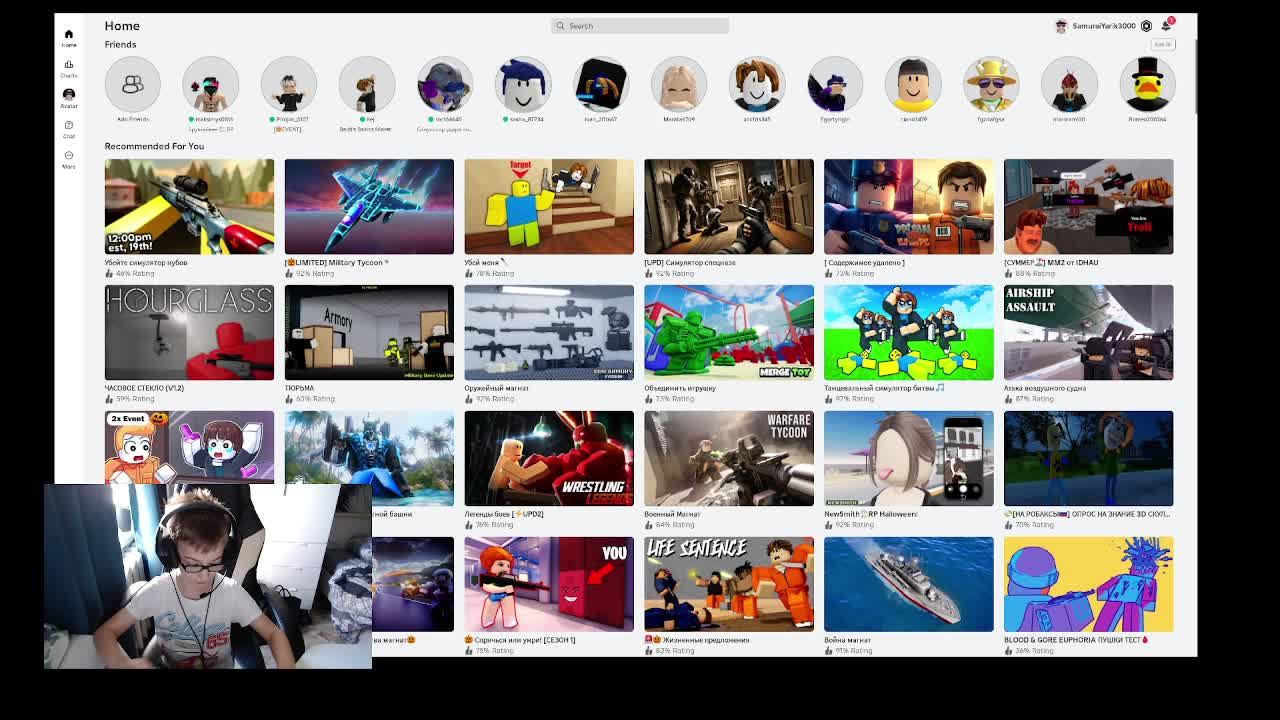This screenshot has height=720, width=1280.
Task: Click 'Военный Магнат' game title
Action: [672, 514]
